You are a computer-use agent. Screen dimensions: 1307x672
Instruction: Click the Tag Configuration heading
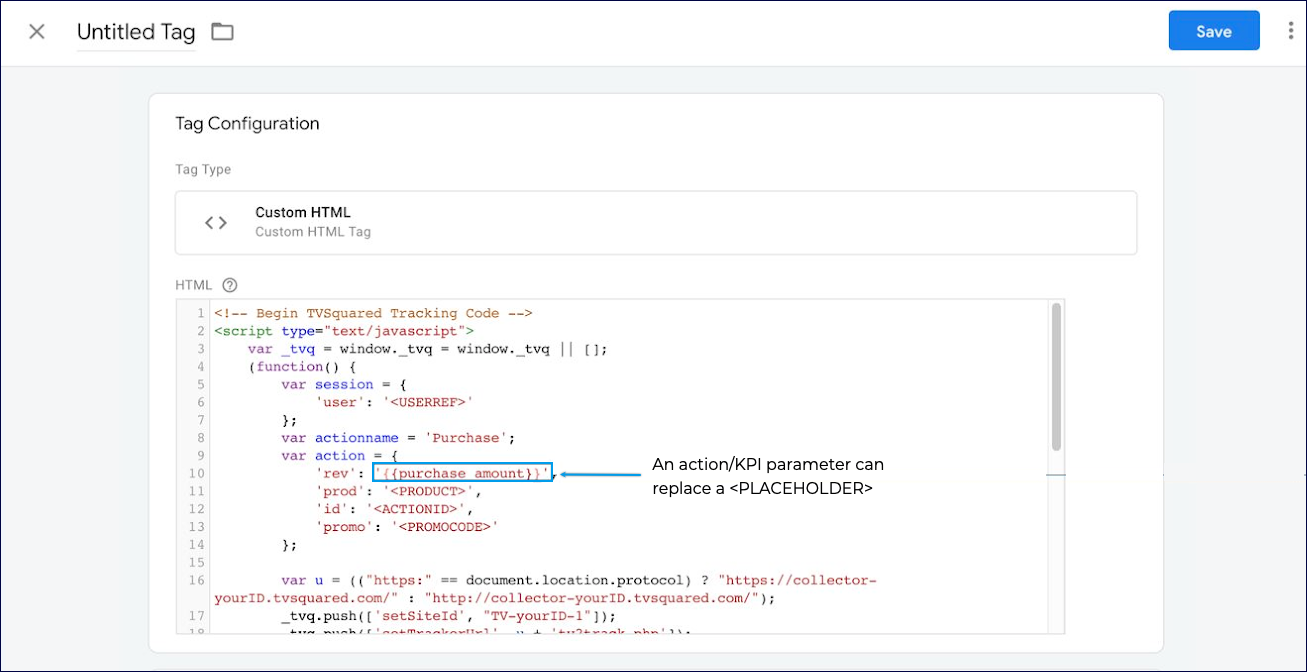[247, 124]
